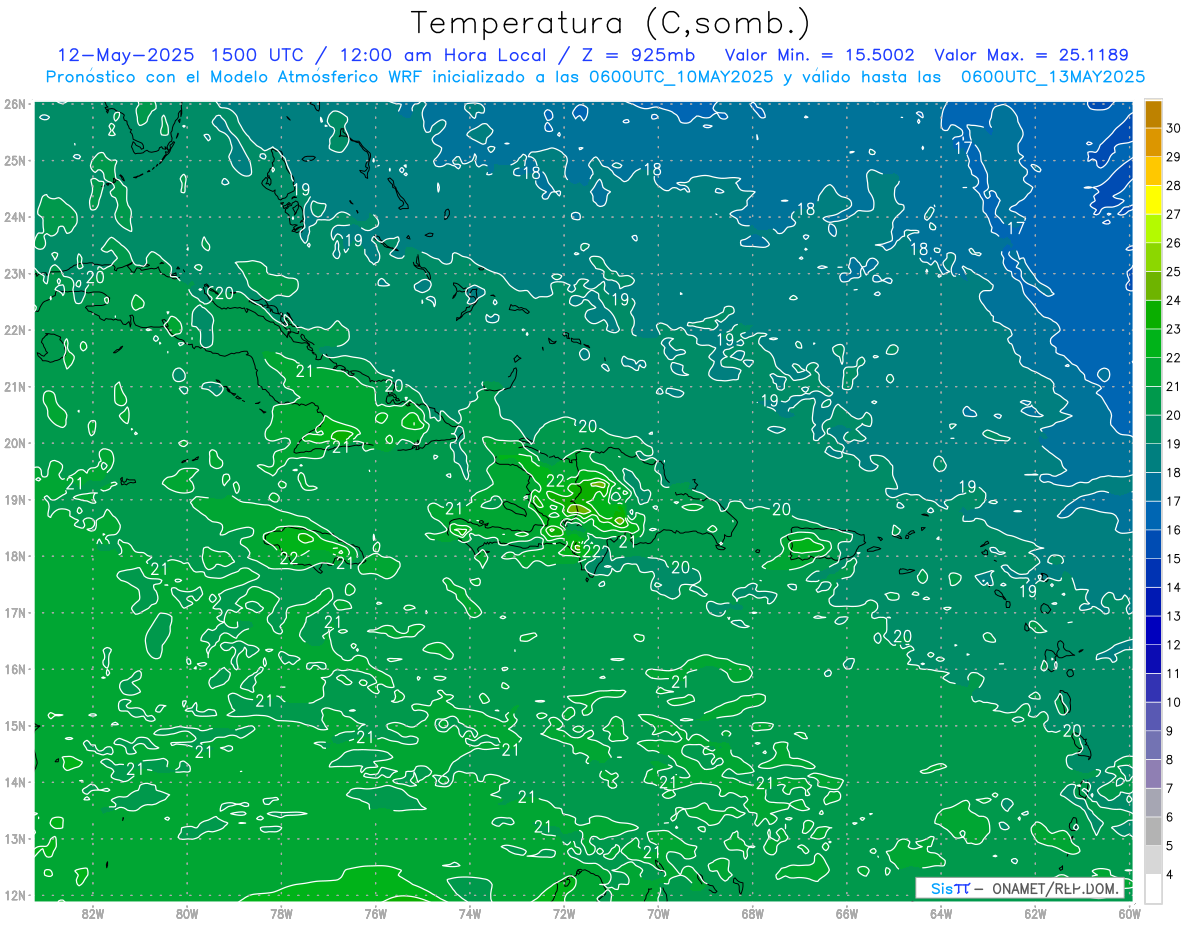Click the longitude axis label "60W"
The height and width of the screenshot is (927, 1200).
click(x=1130, y=913)
